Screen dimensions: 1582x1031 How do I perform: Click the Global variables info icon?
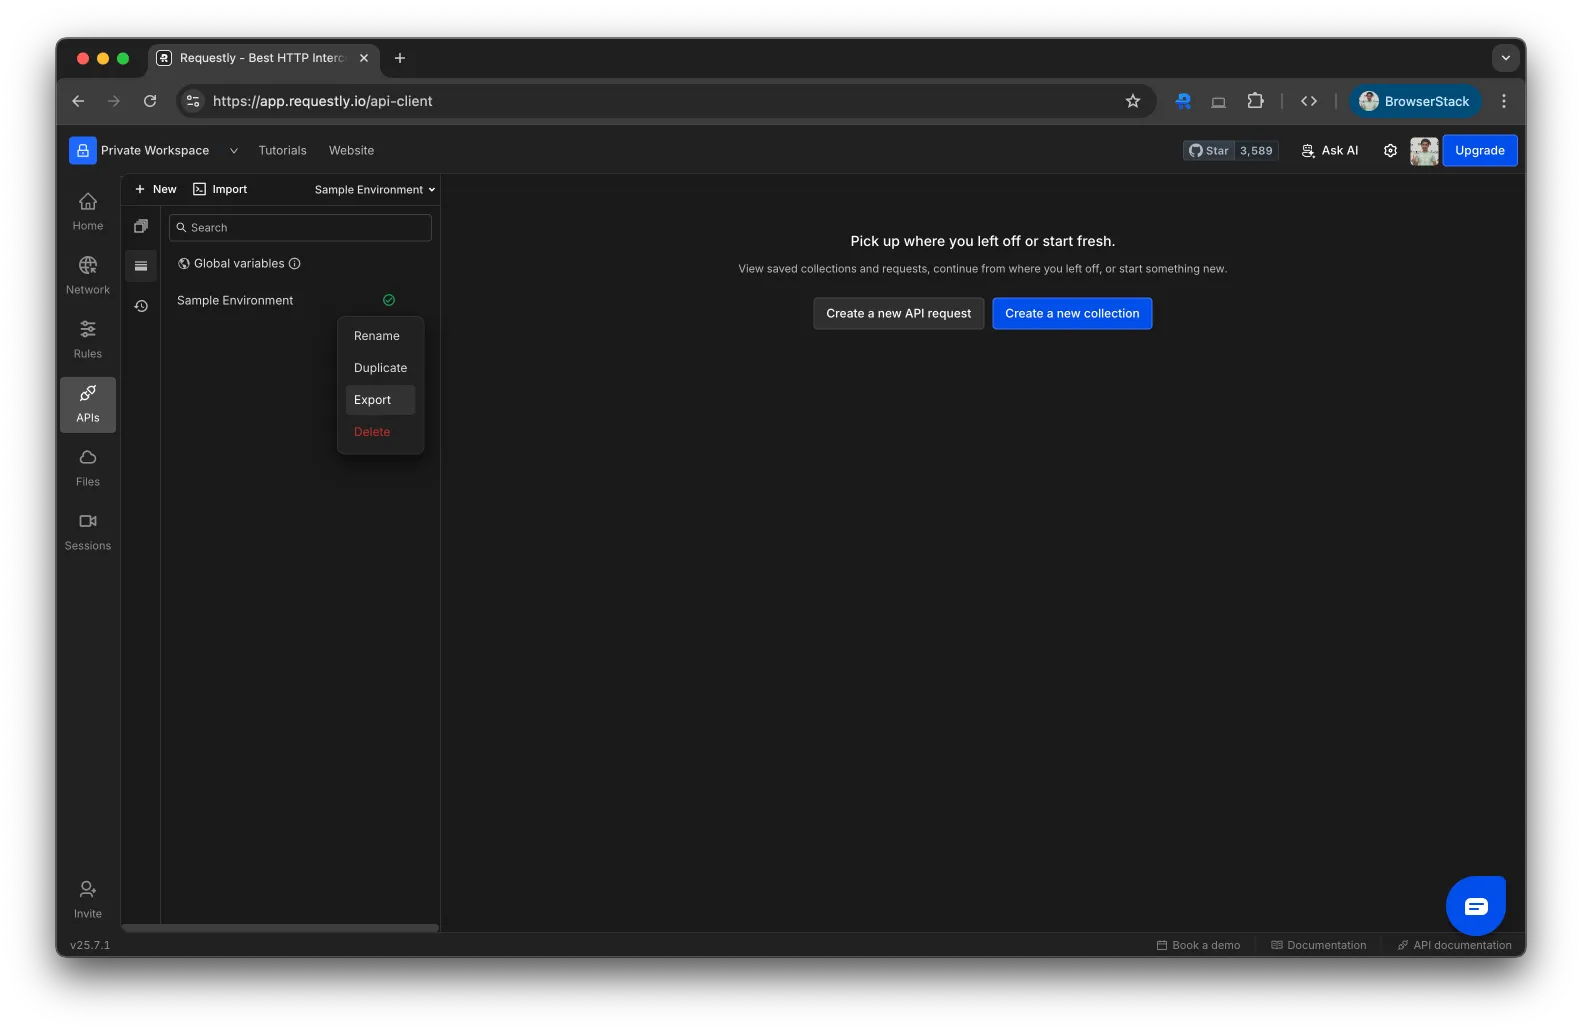[295, 264]
